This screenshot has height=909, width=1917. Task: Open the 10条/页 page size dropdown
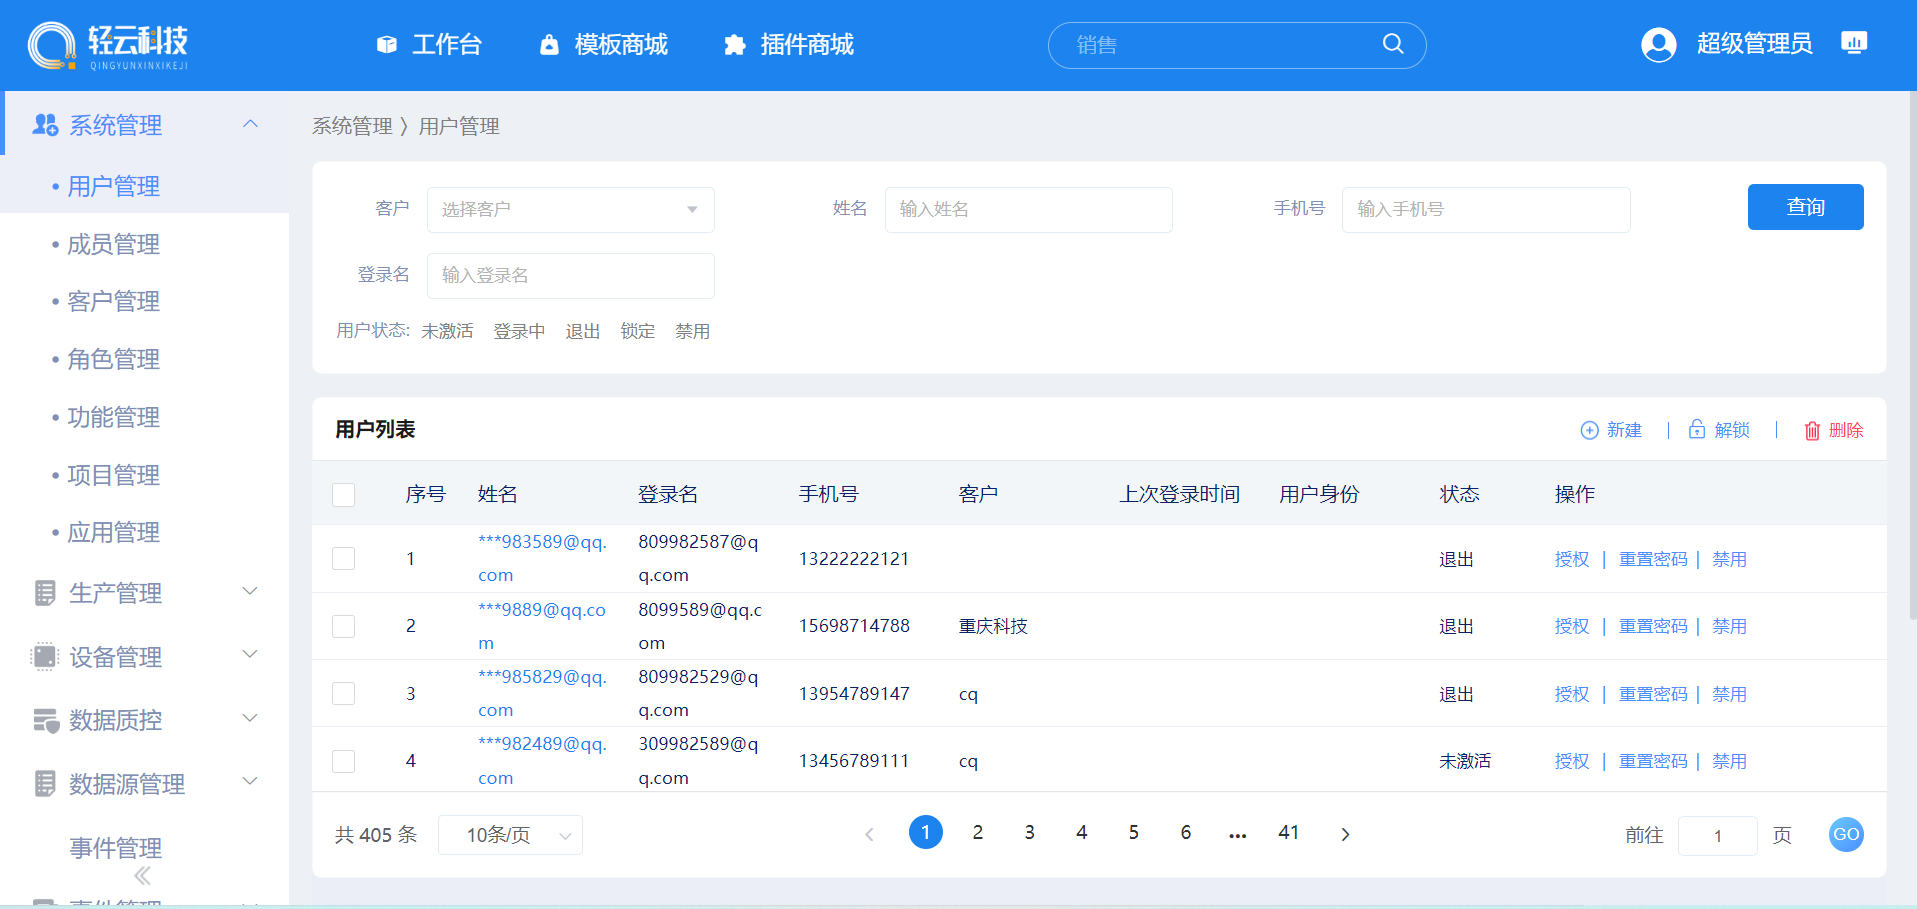(x=510, y=835)
